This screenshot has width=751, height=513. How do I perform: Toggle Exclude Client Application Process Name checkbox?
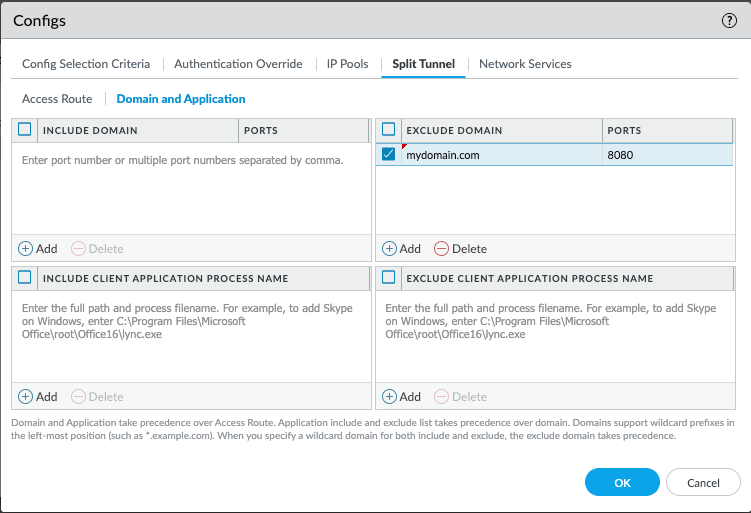(389, 278)
